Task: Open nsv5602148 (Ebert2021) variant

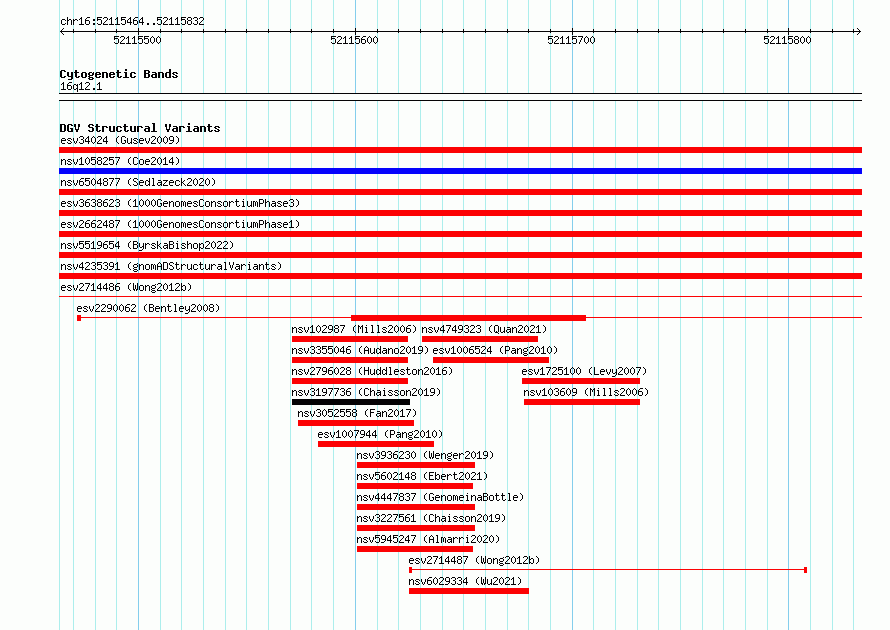Action: point(422,476)
